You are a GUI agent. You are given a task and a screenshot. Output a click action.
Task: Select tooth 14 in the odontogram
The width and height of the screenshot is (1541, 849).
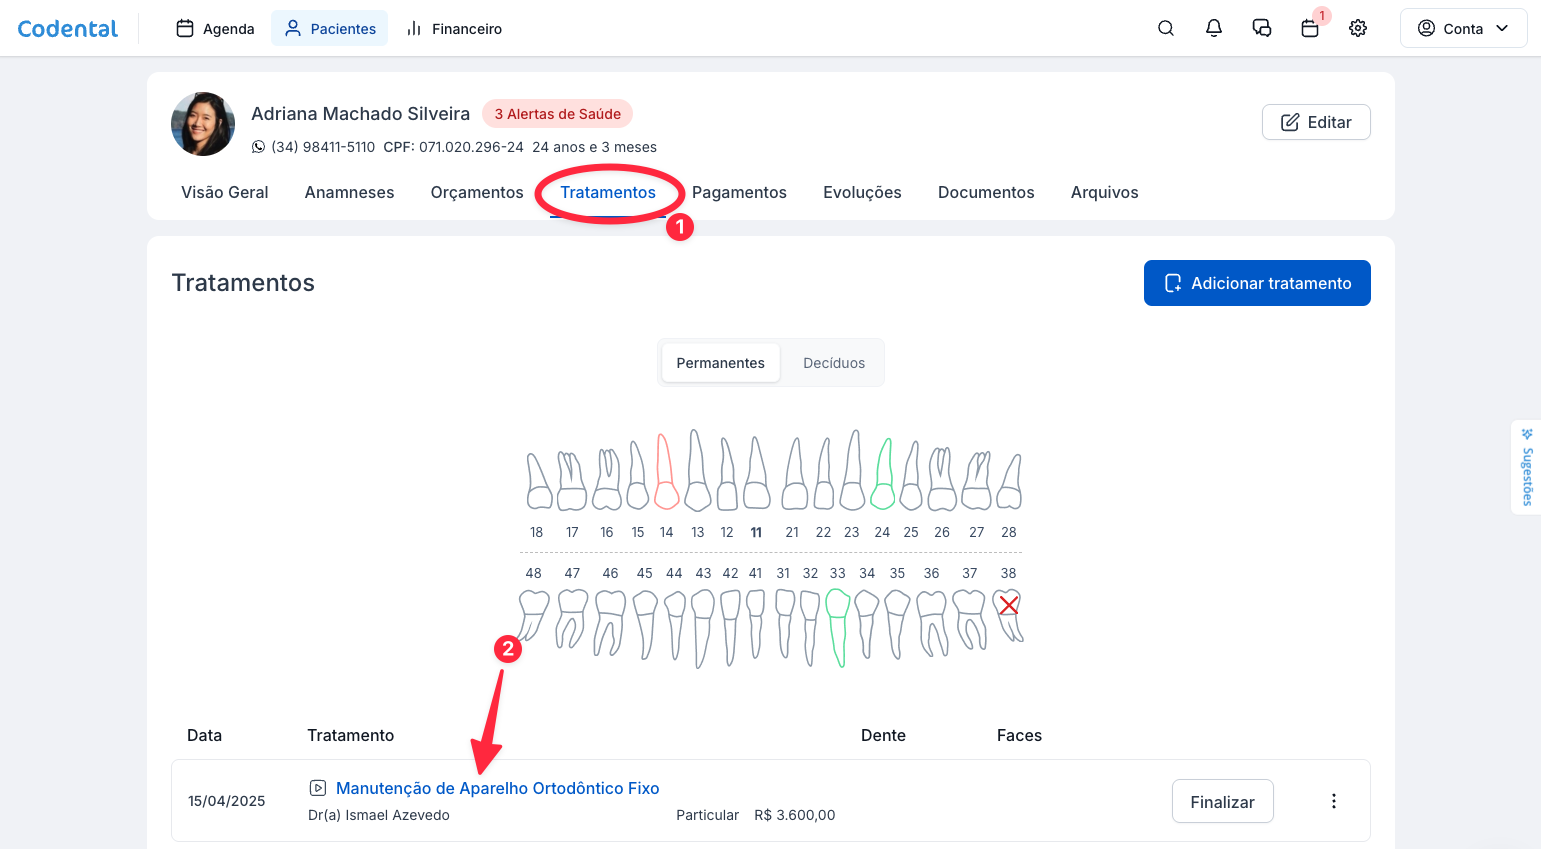pos(666,472)
